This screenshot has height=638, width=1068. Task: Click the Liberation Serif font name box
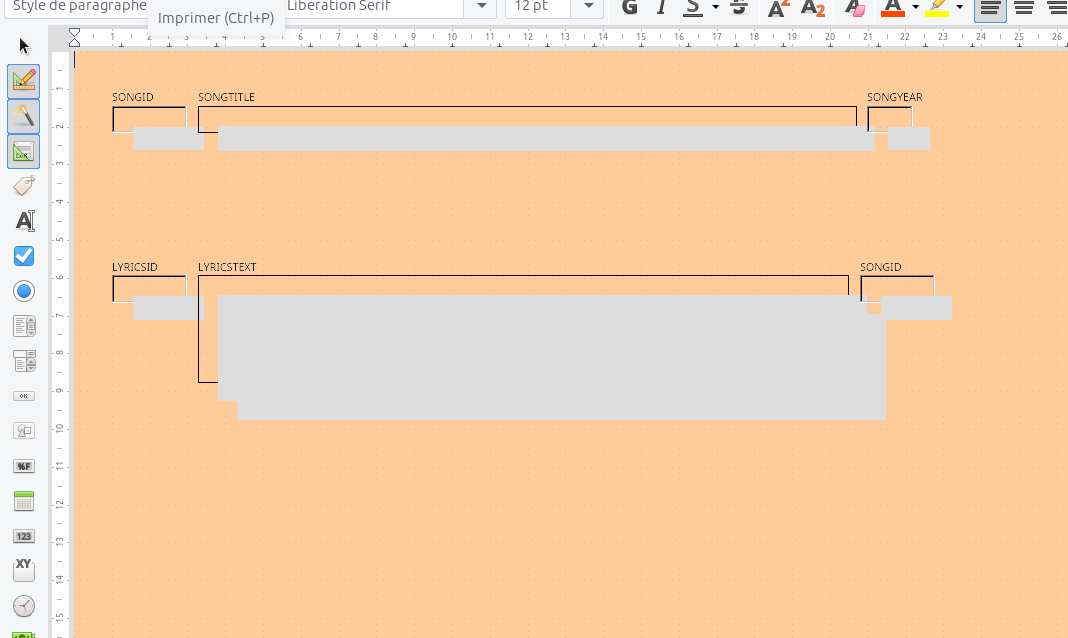373,6
